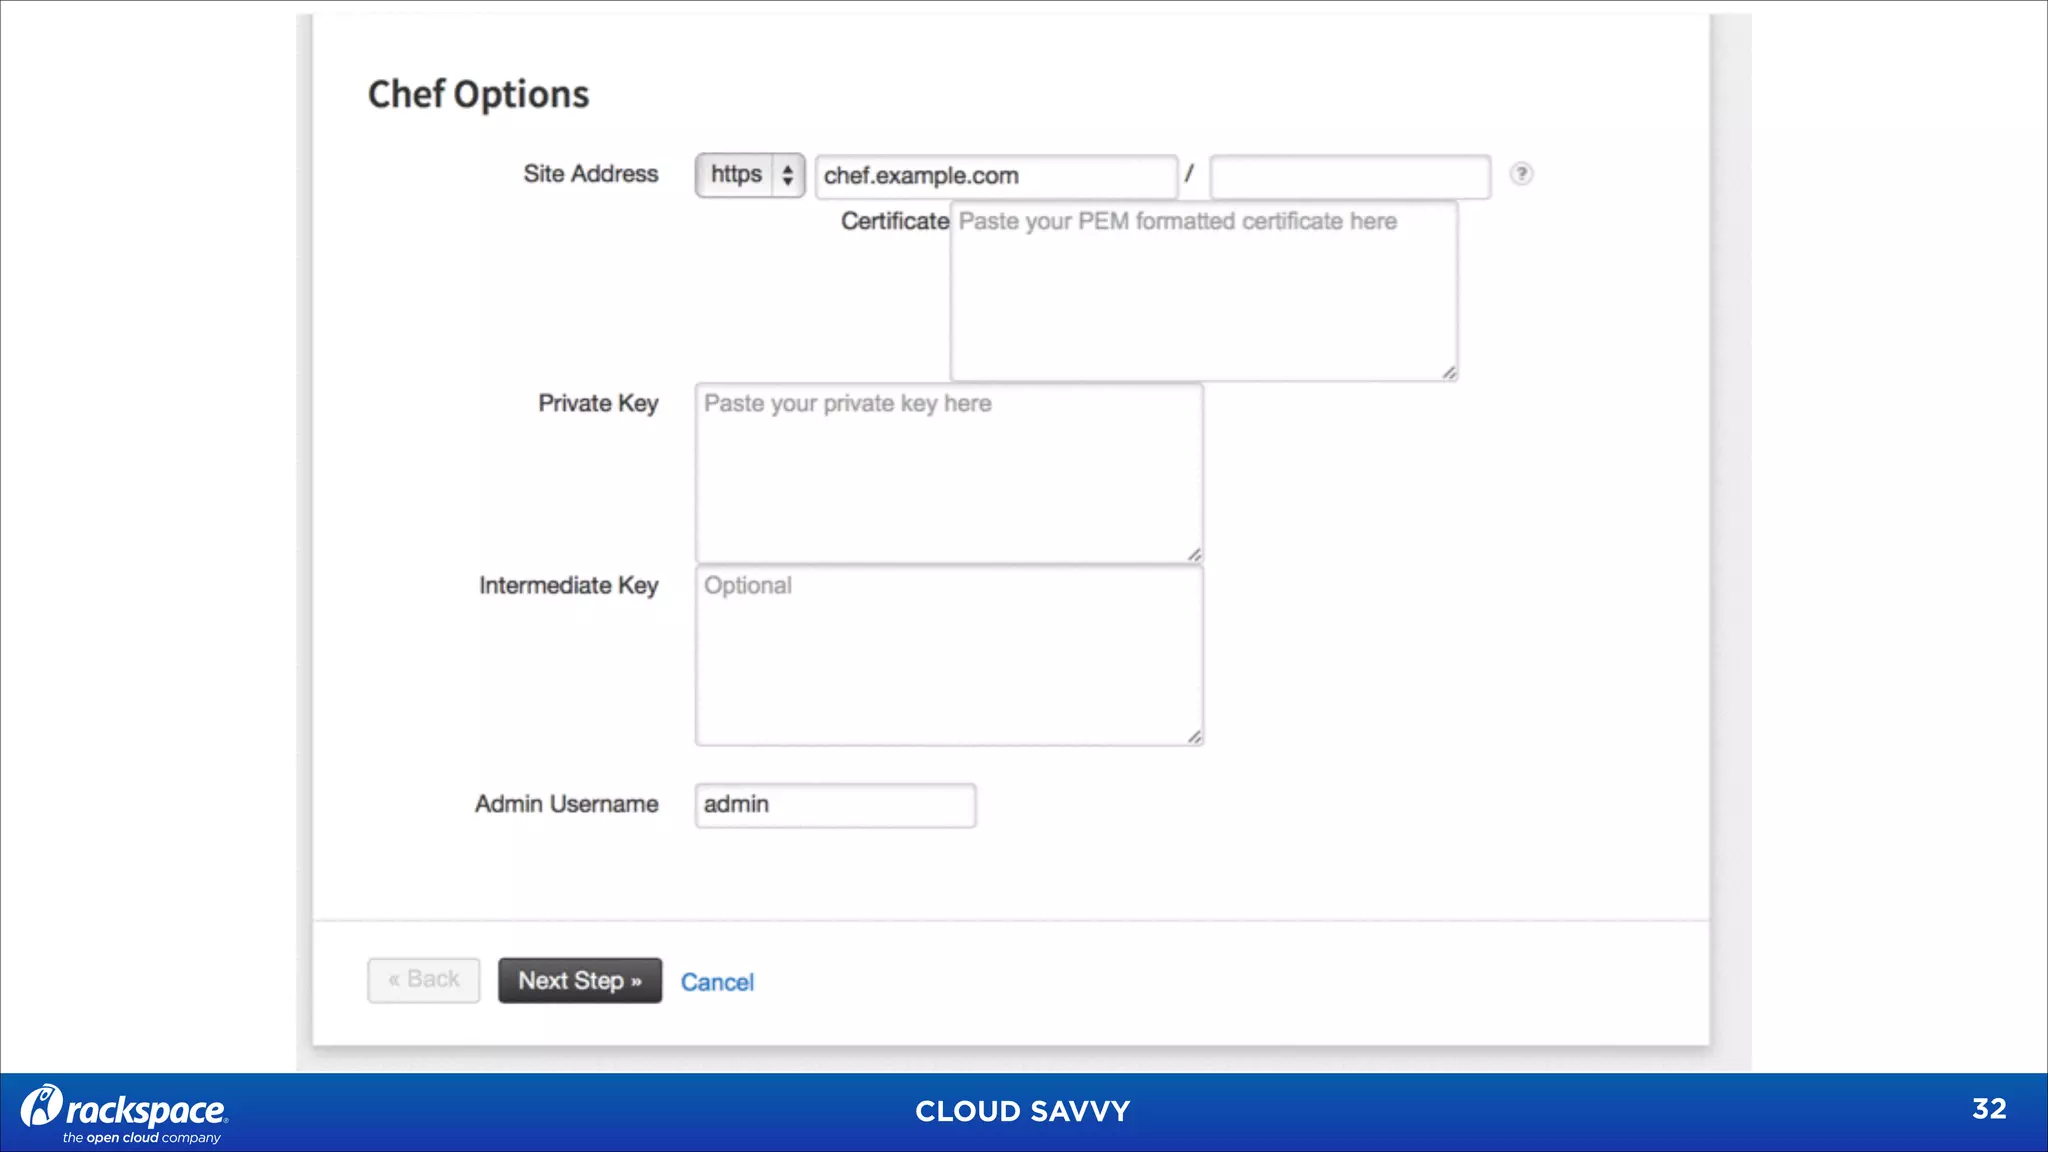Click the Private Key label
The image size is (2048, 1152).
click(x=598, y=403)
